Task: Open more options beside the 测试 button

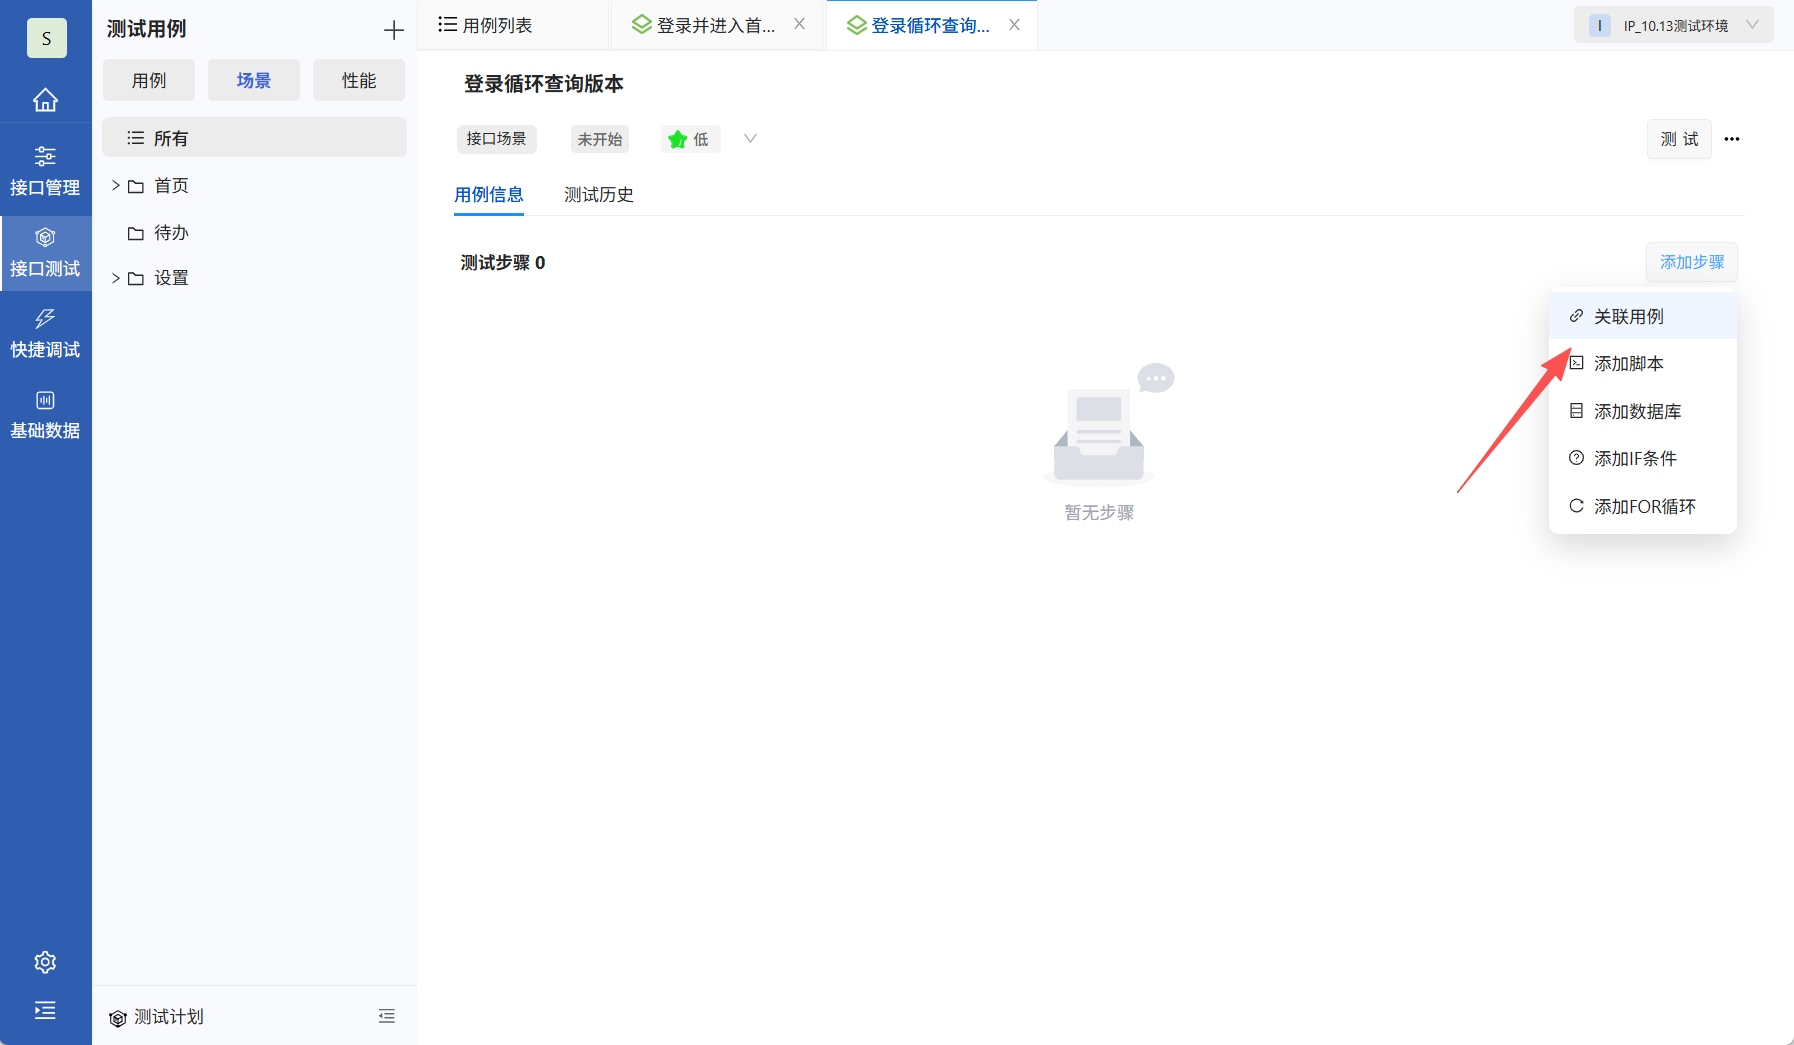Action: 1733,139
